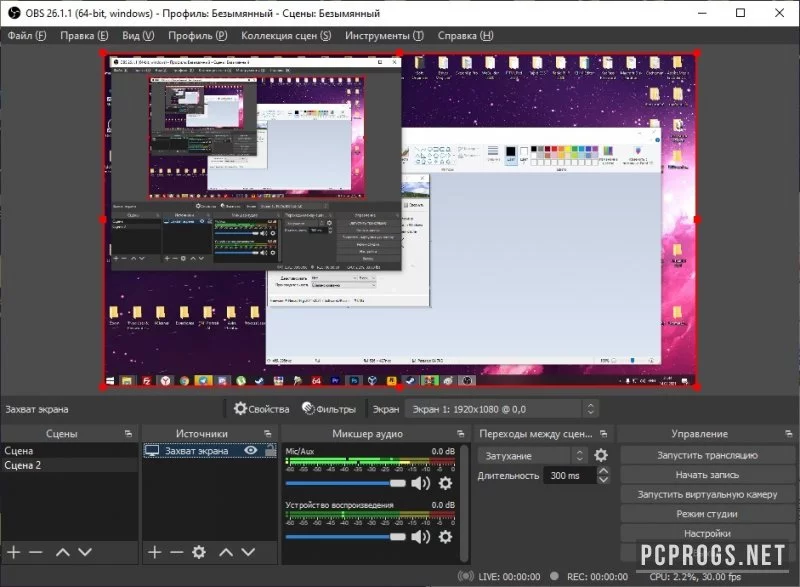Open the Файл menu
Image resolution: width=800 pixels, height=587 pixels.
point(27,36)
